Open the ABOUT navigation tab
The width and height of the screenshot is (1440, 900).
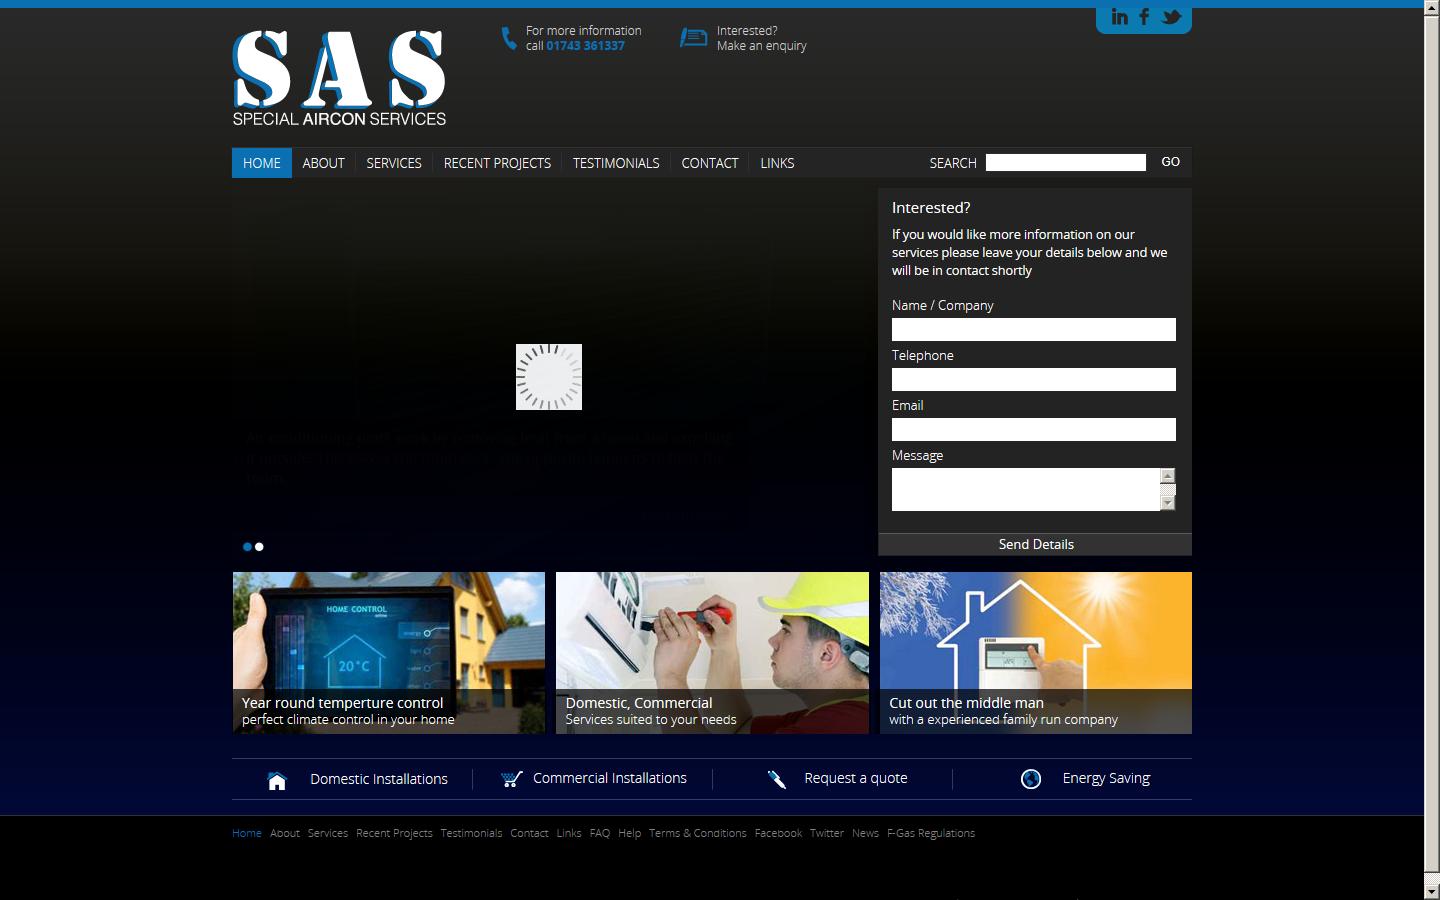coord(323,162)
